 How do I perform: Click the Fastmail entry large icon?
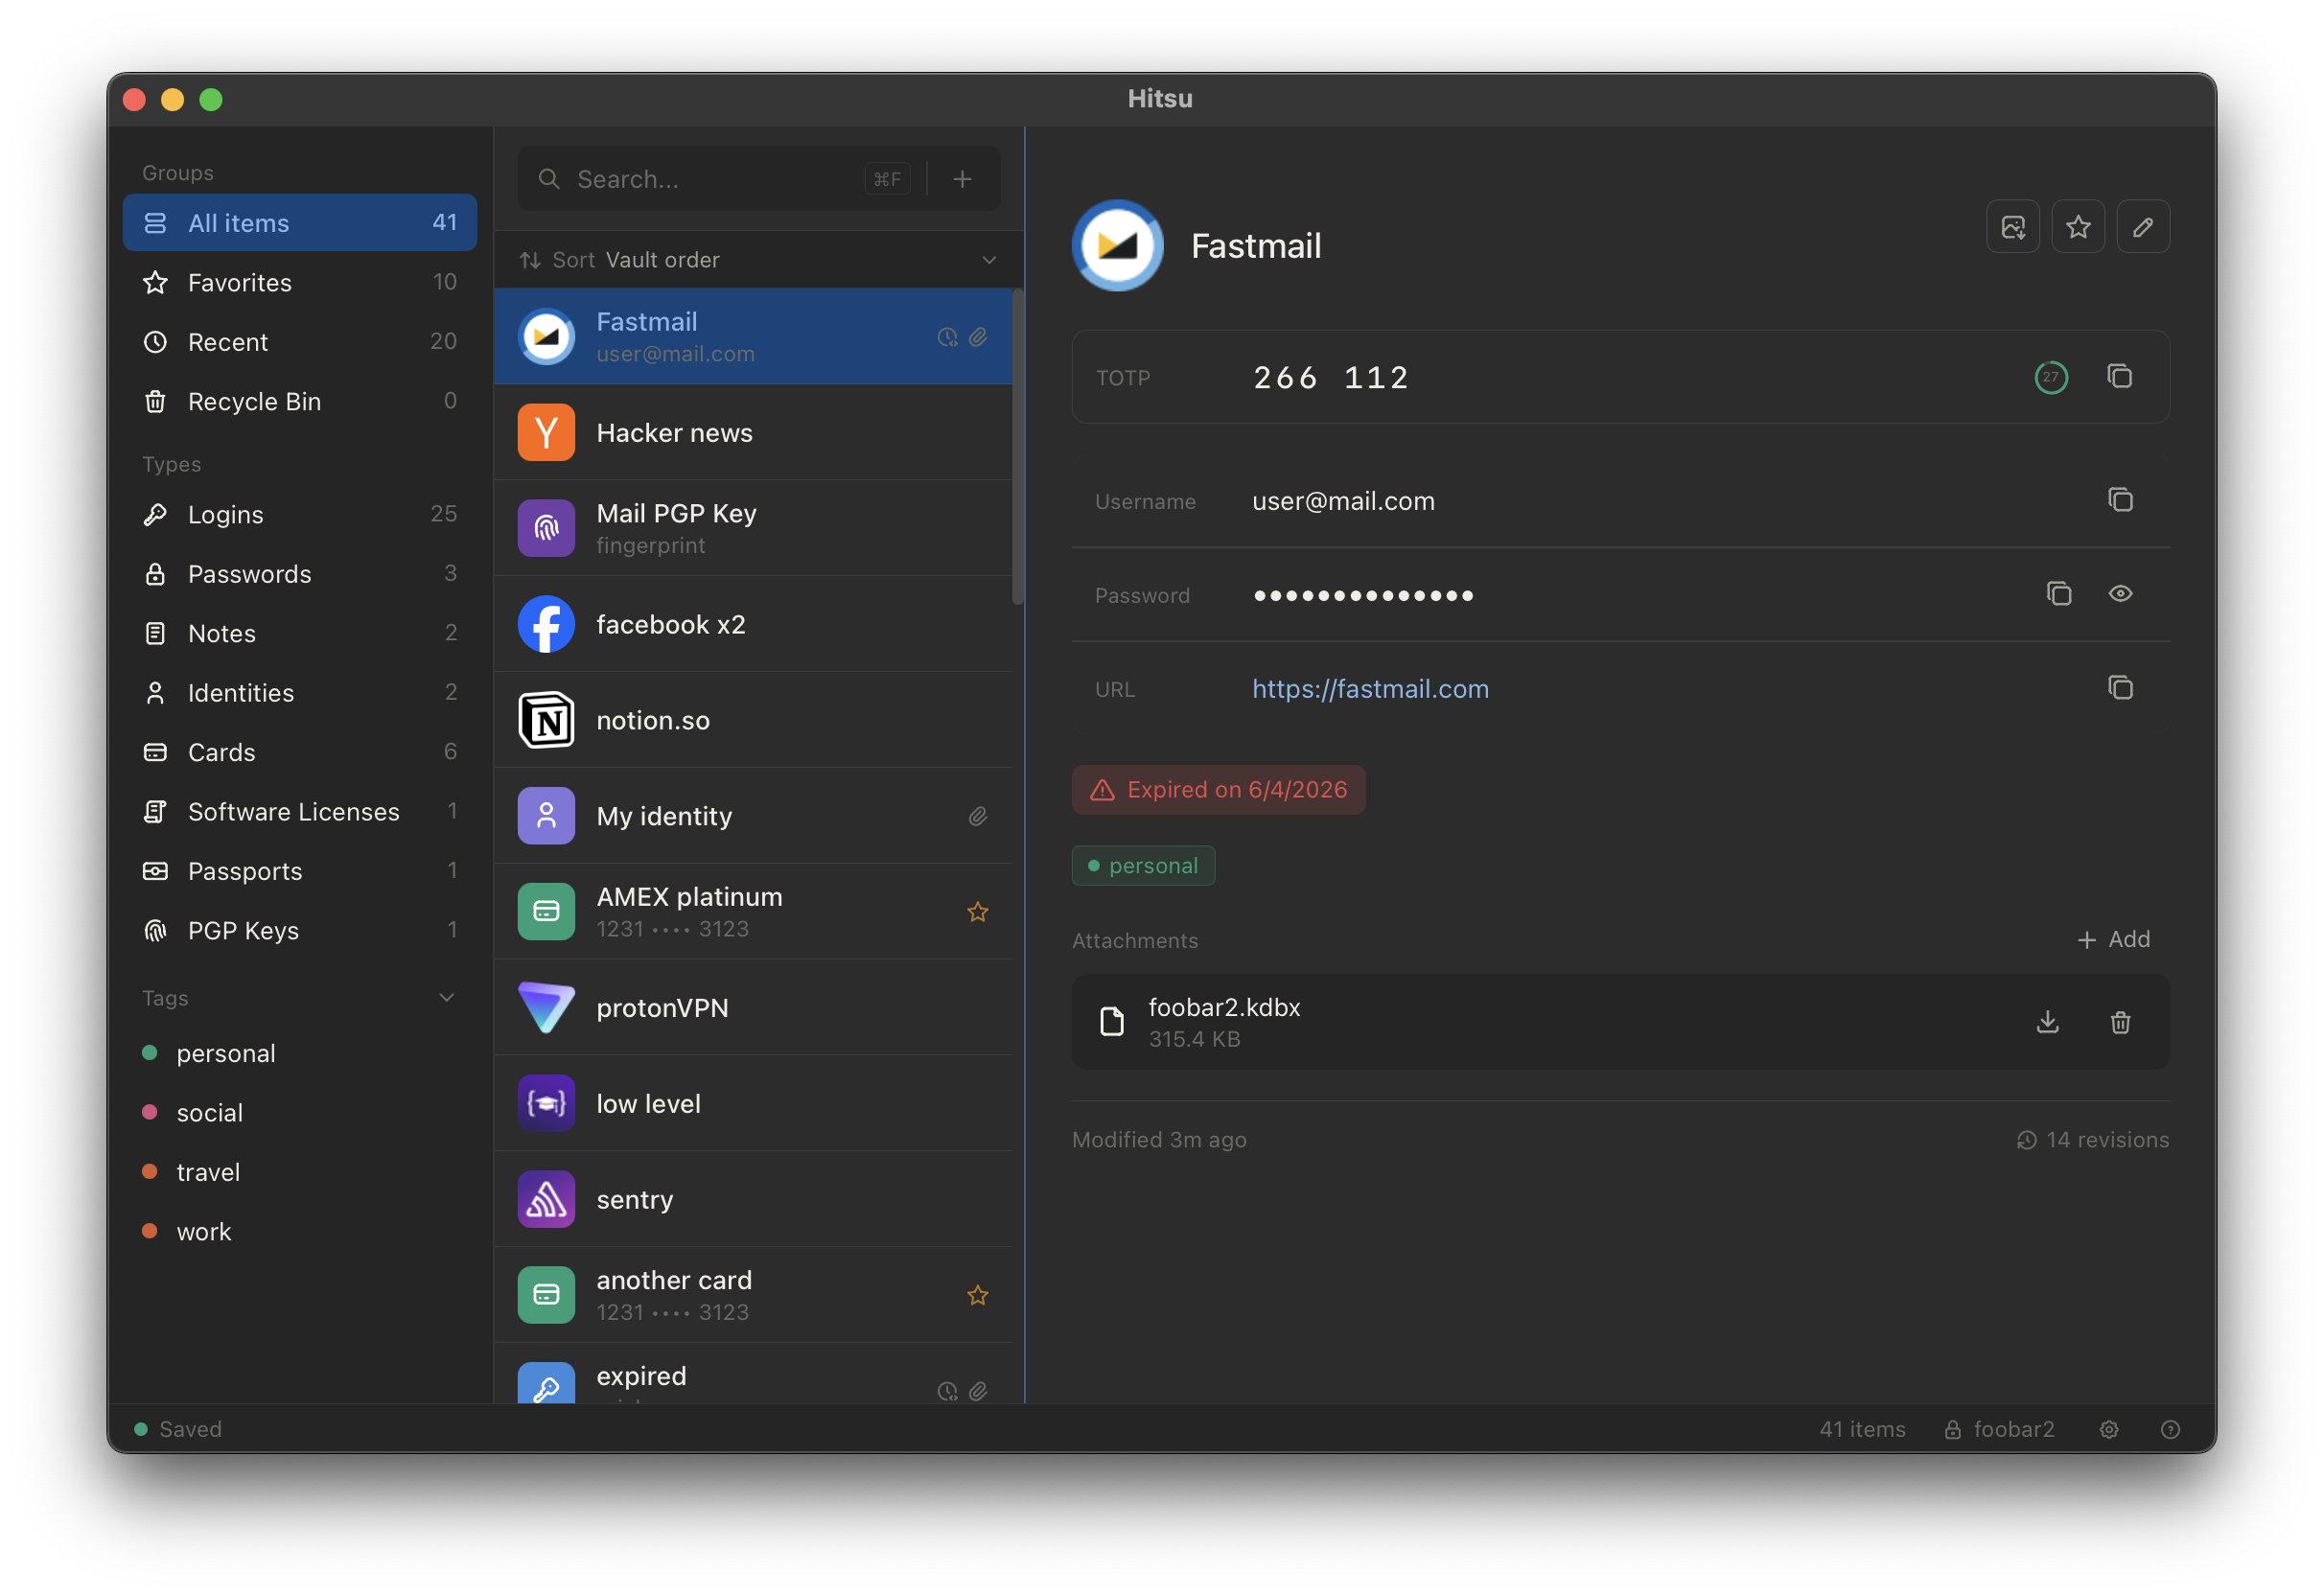(1117, 245)
